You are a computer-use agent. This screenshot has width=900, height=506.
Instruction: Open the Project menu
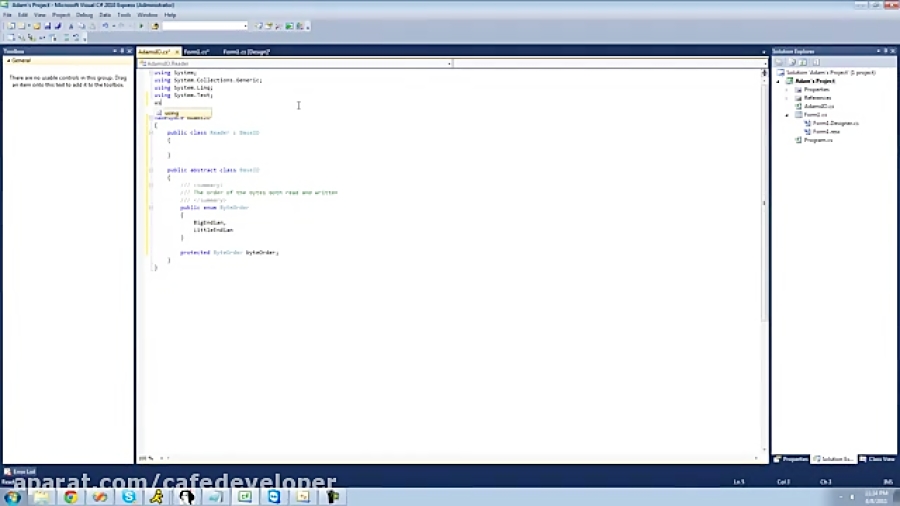coord(61,15)
